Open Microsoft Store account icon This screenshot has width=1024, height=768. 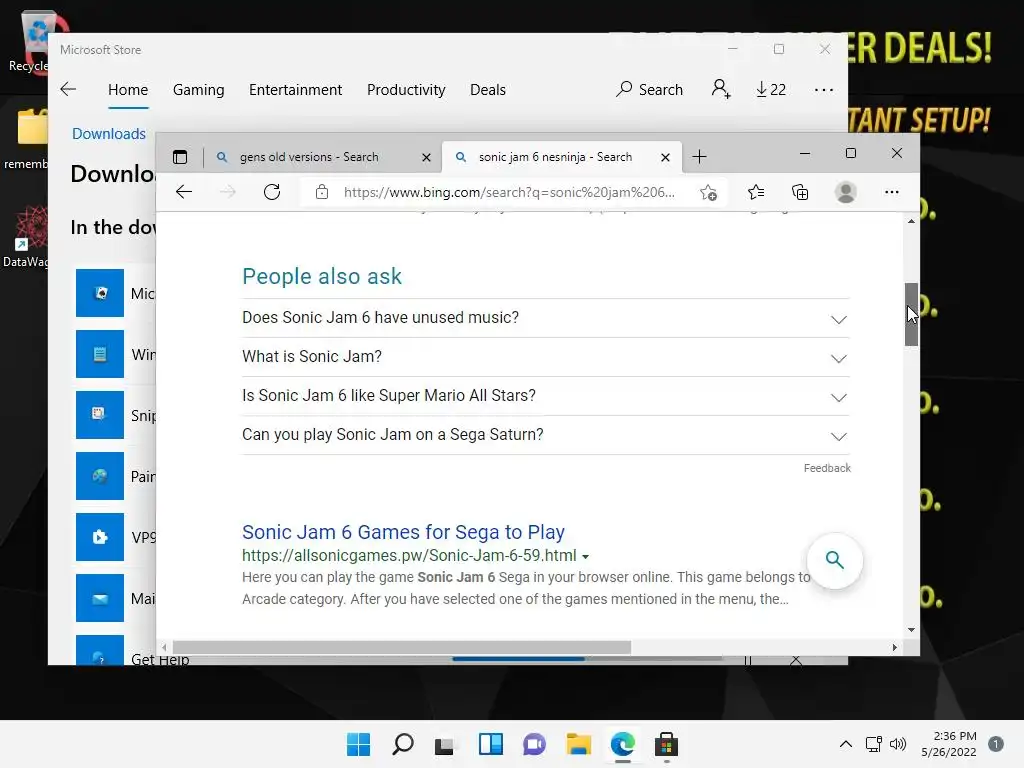(x=721, y=89)
